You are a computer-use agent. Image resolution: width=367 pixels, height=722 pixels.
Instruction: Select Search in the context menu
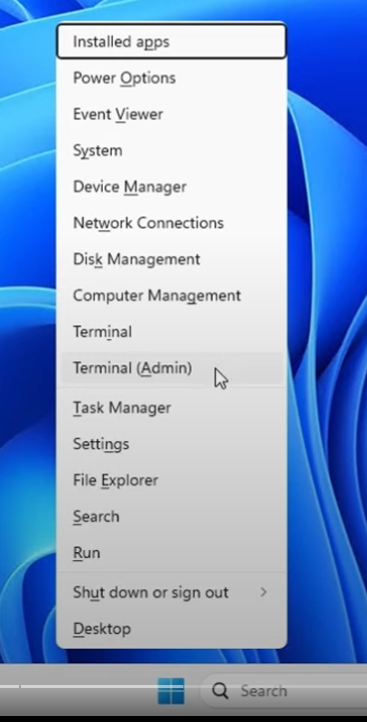click(x=171, y=517)
